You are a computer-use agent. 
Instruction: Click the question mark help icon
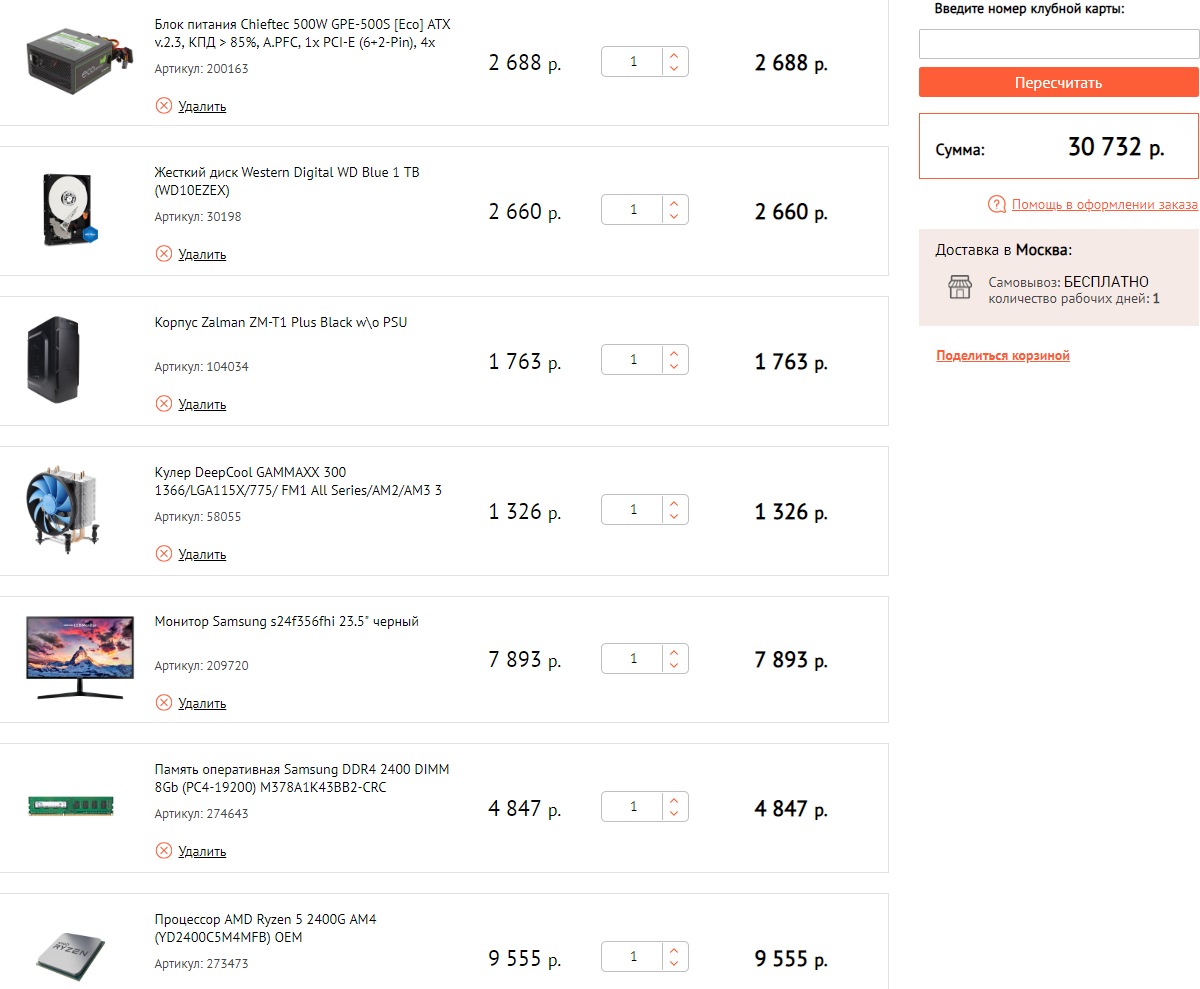(x=996, y=205)
